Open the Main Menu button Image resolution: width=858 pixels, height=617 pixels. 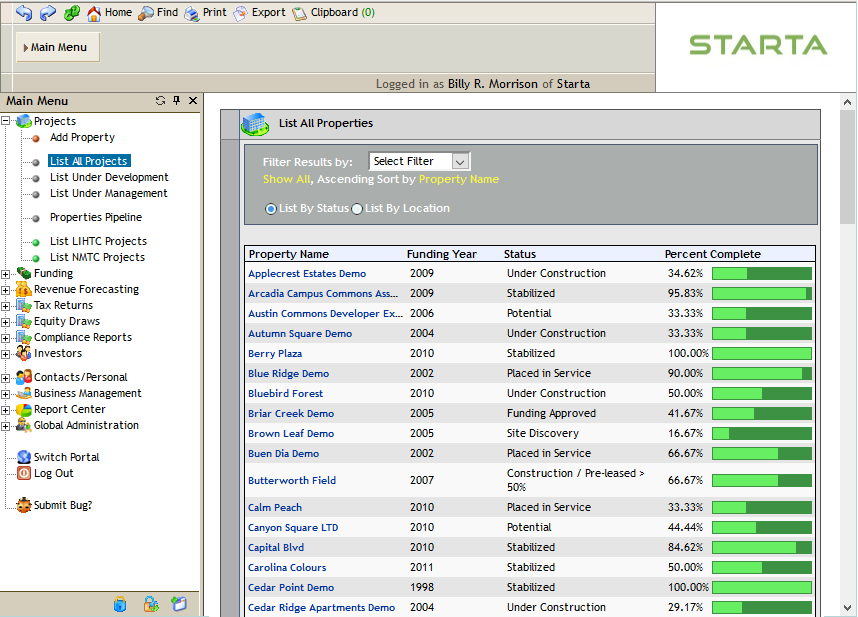(57, 46)
